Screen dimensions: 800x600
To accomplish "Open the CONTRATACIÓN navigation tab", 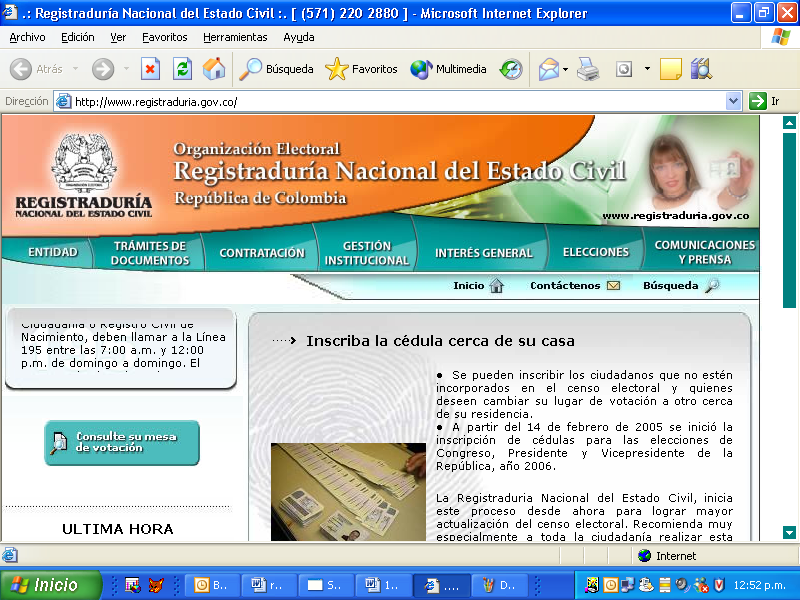I will 262,253.
